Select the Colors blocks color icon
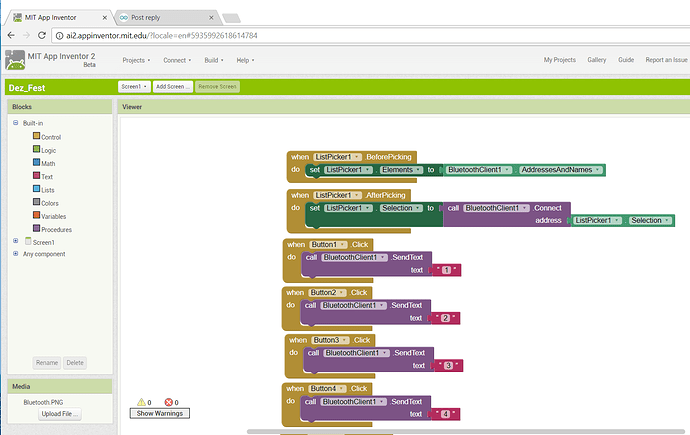The width and height of the screenshot is (690, 435). point(37,202)
